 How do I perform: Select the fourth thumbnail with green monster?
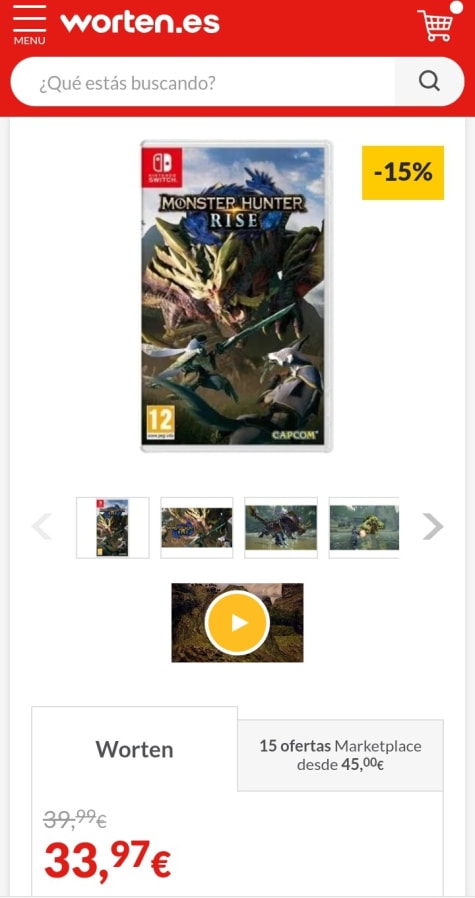(364, 527)
